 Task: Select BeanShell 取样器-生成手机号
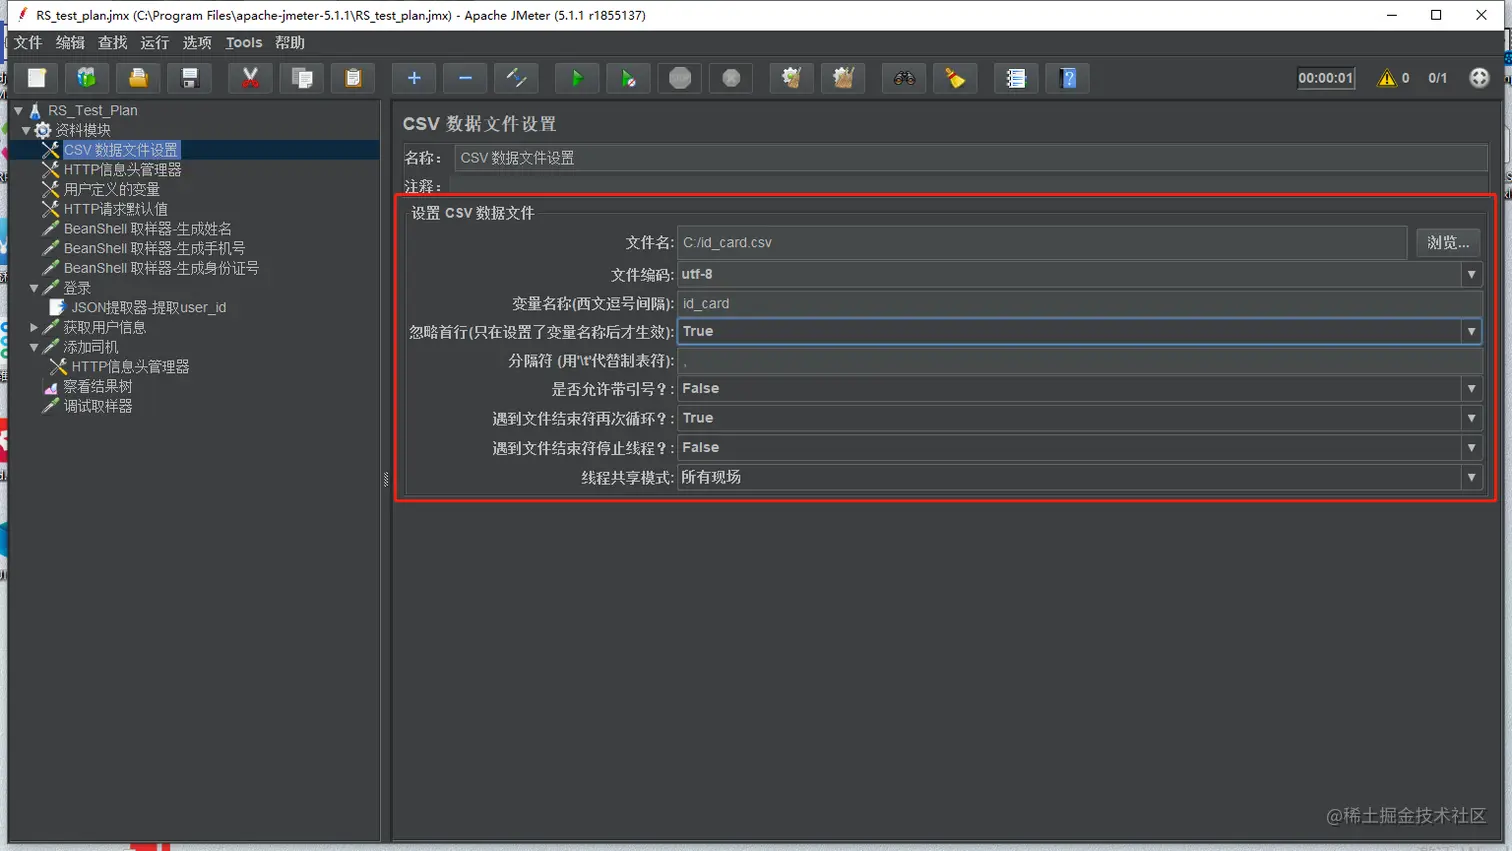tap(154, 248)
